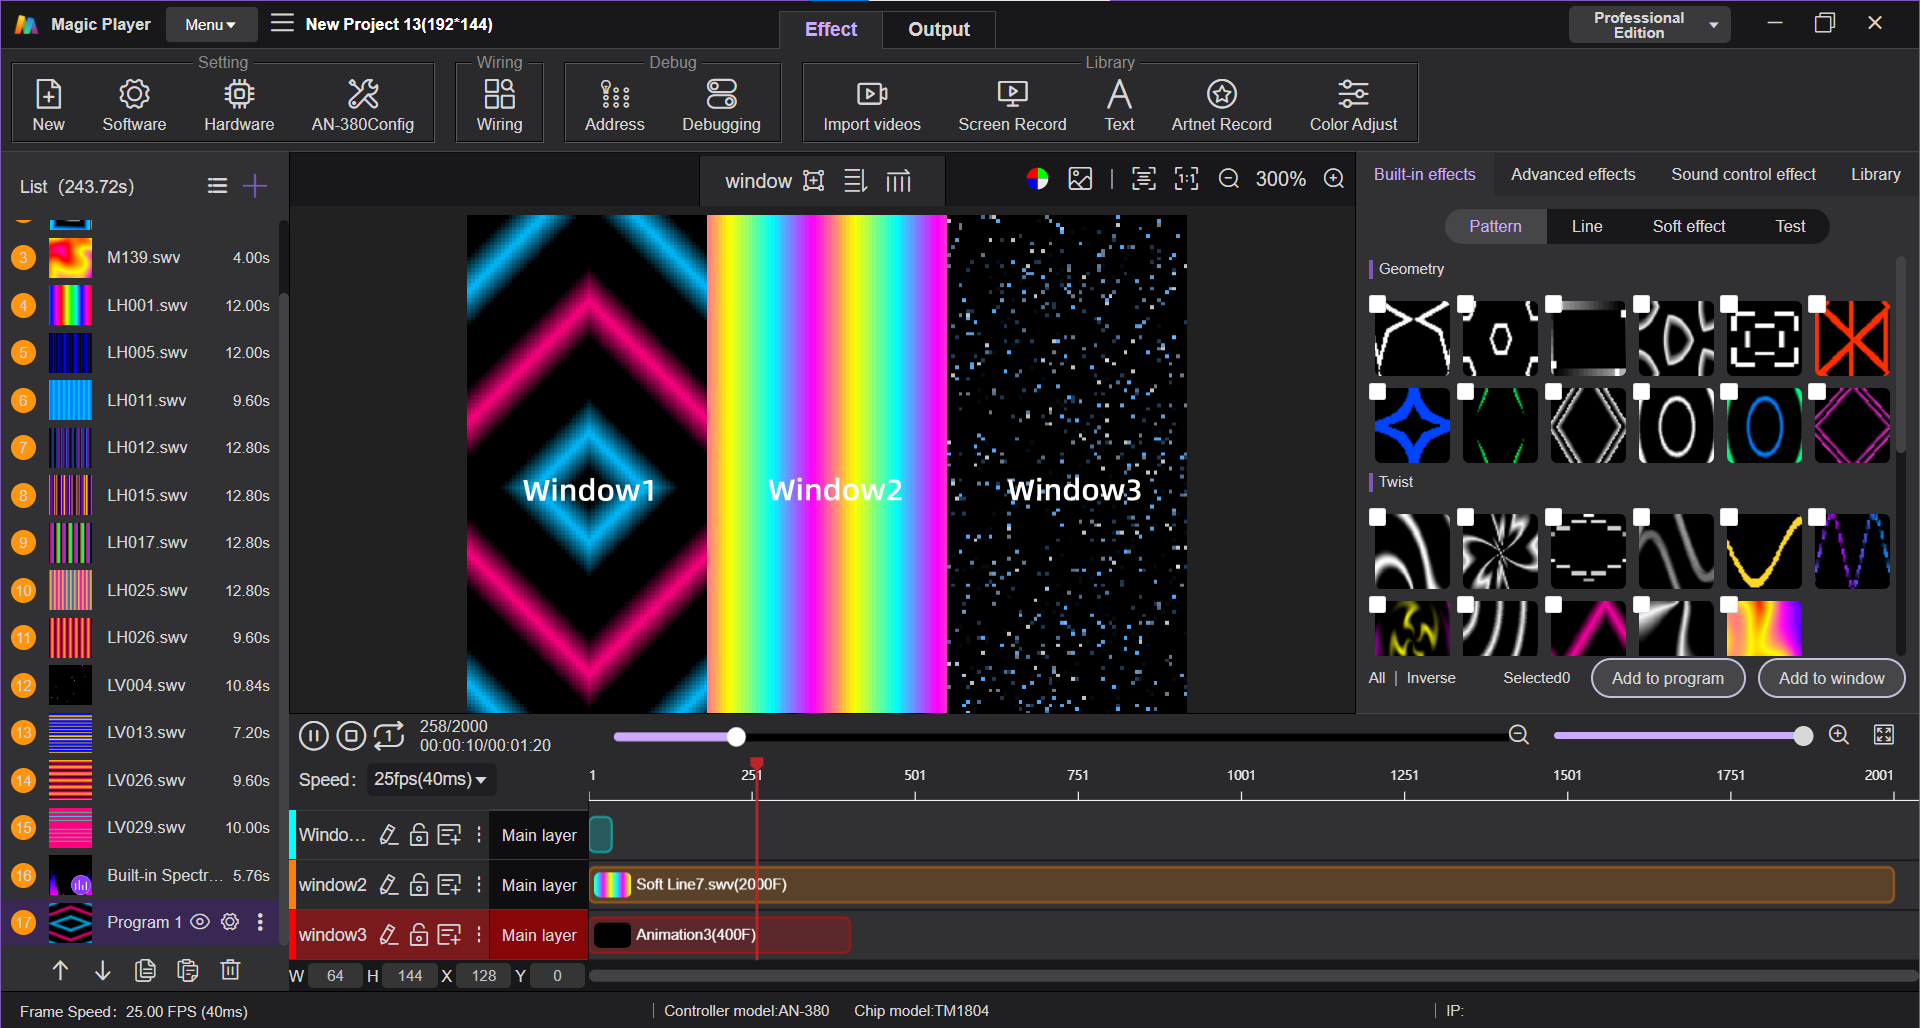
Task: Select the Soft effect category
Action: point(1689,226)
